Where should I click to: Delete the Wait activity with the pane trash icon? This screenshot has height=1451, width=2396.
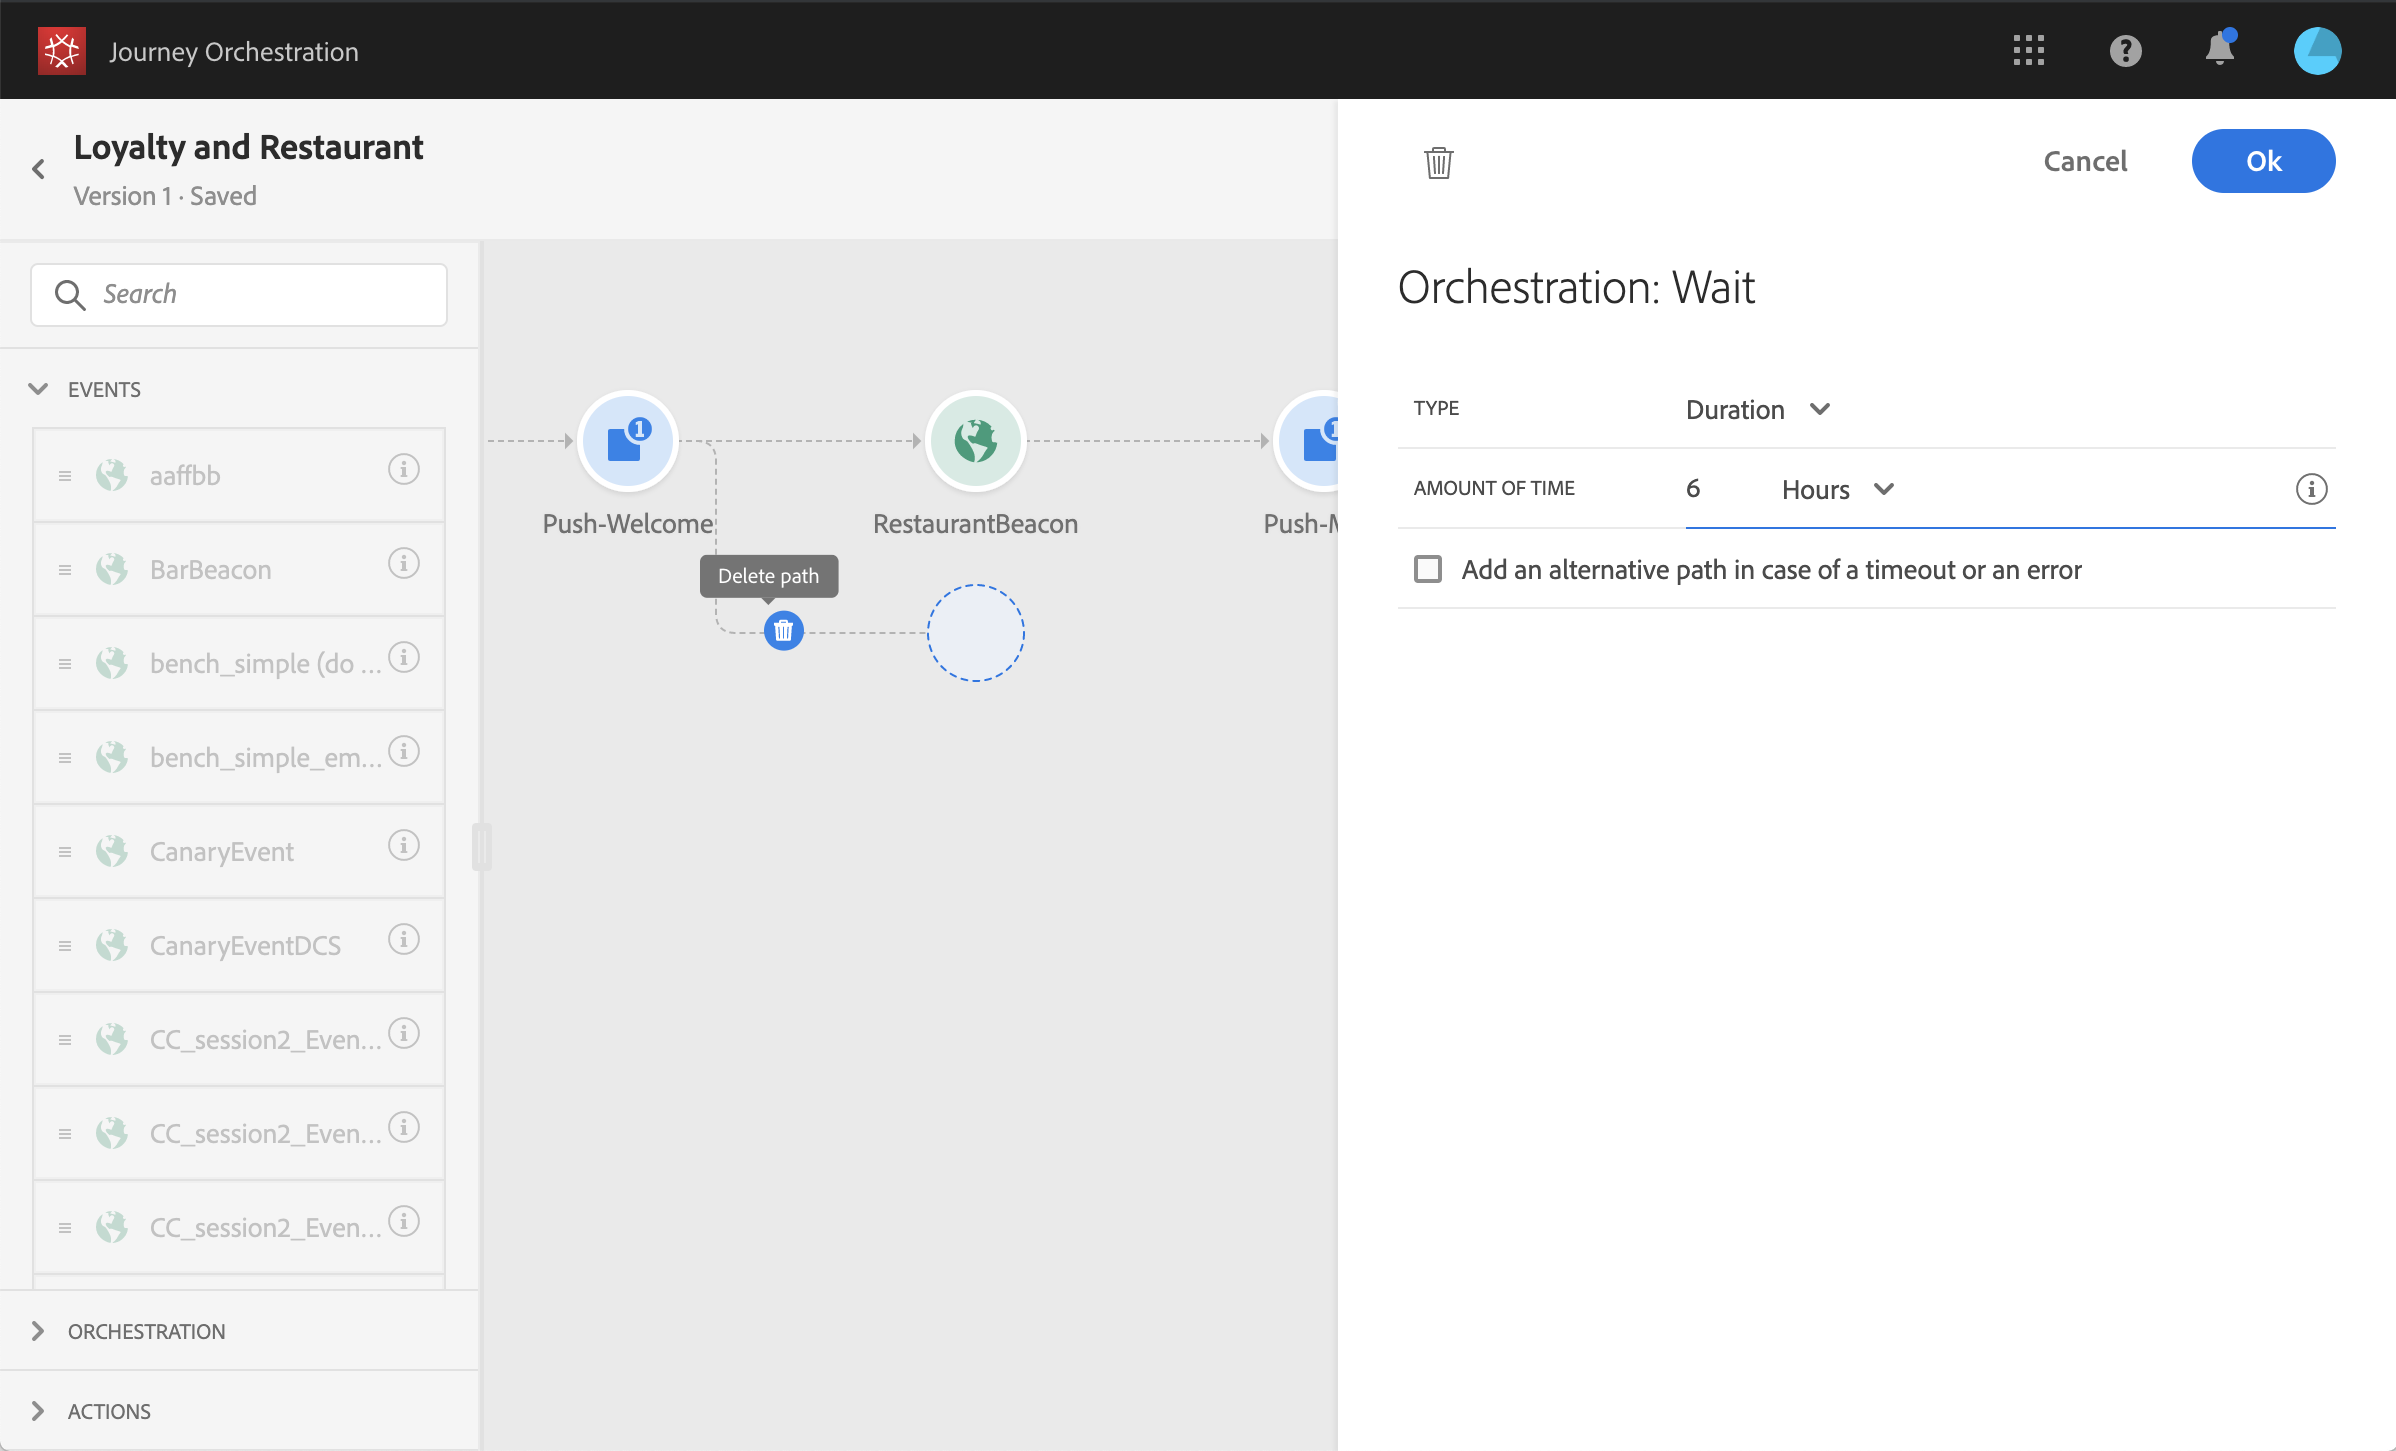pos(1438,162)
